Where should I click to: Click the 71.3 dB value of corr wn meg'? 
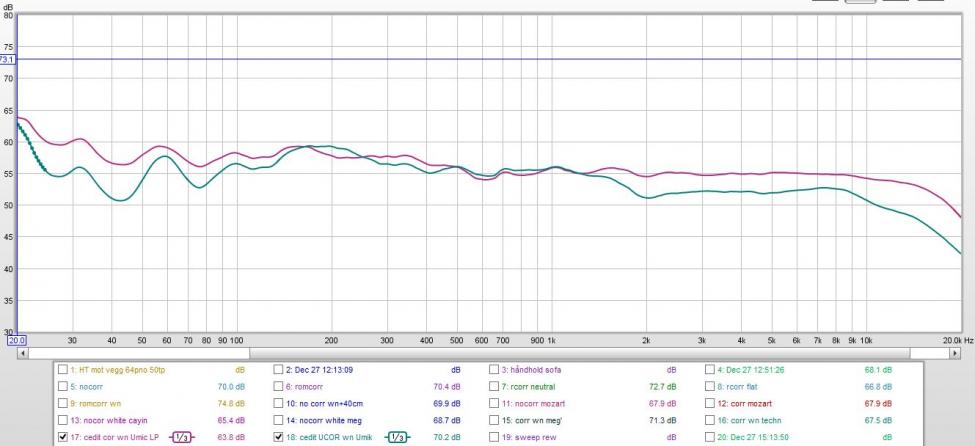[x=663, y=420]
